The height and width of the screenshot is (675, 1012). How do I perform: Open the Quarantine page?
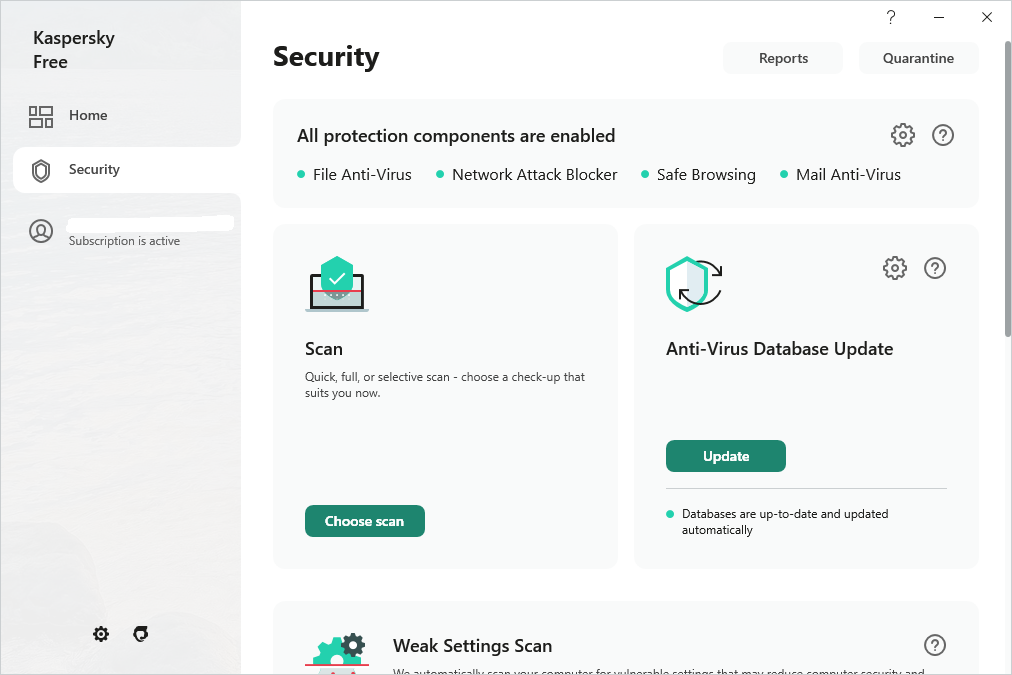[918, 58]
